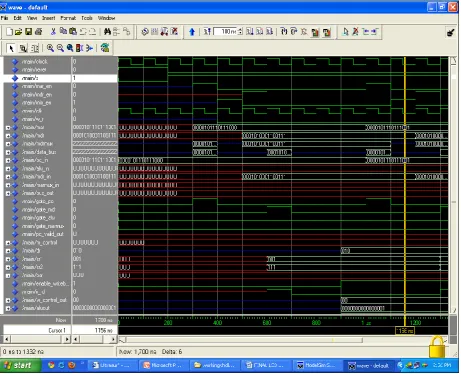Click the Paste (clipboard) icon
Viewport: 461px width, 374px height.
coord(73,31)
